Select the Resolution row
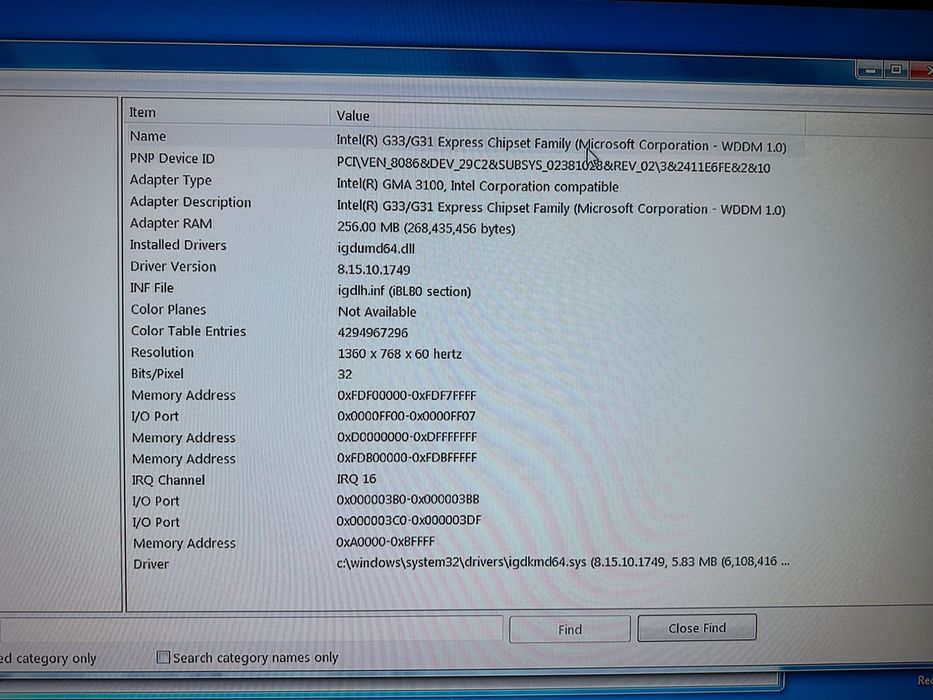Viewport: 933px width, 700px height. [x=464, y=353]
